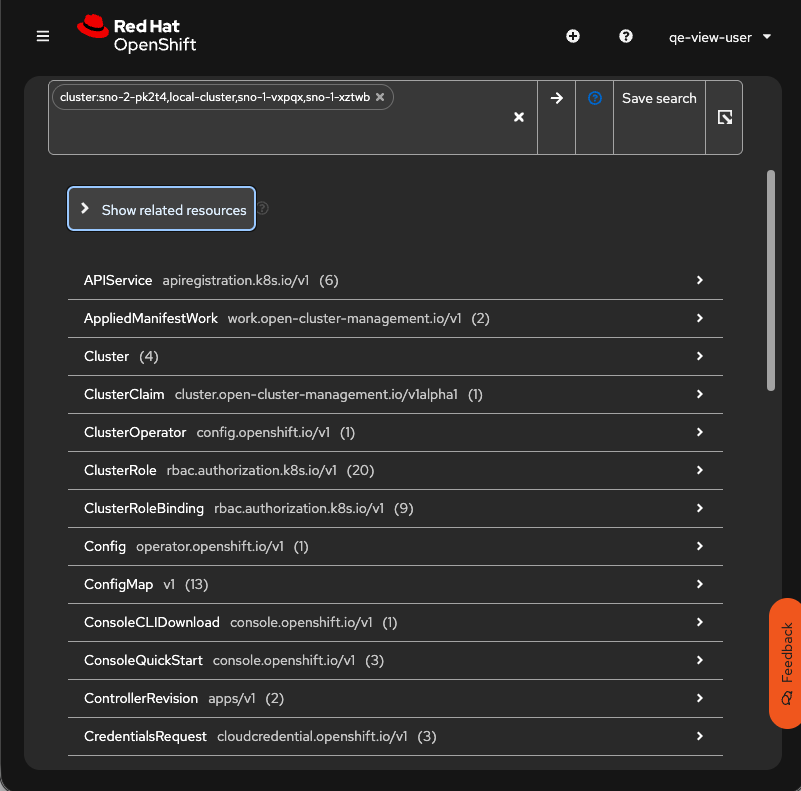This screenshot has height=791, width=801.
Task: Expand the ClusterOperator results row
Action: pyautogui.click(x=395, y=432)
